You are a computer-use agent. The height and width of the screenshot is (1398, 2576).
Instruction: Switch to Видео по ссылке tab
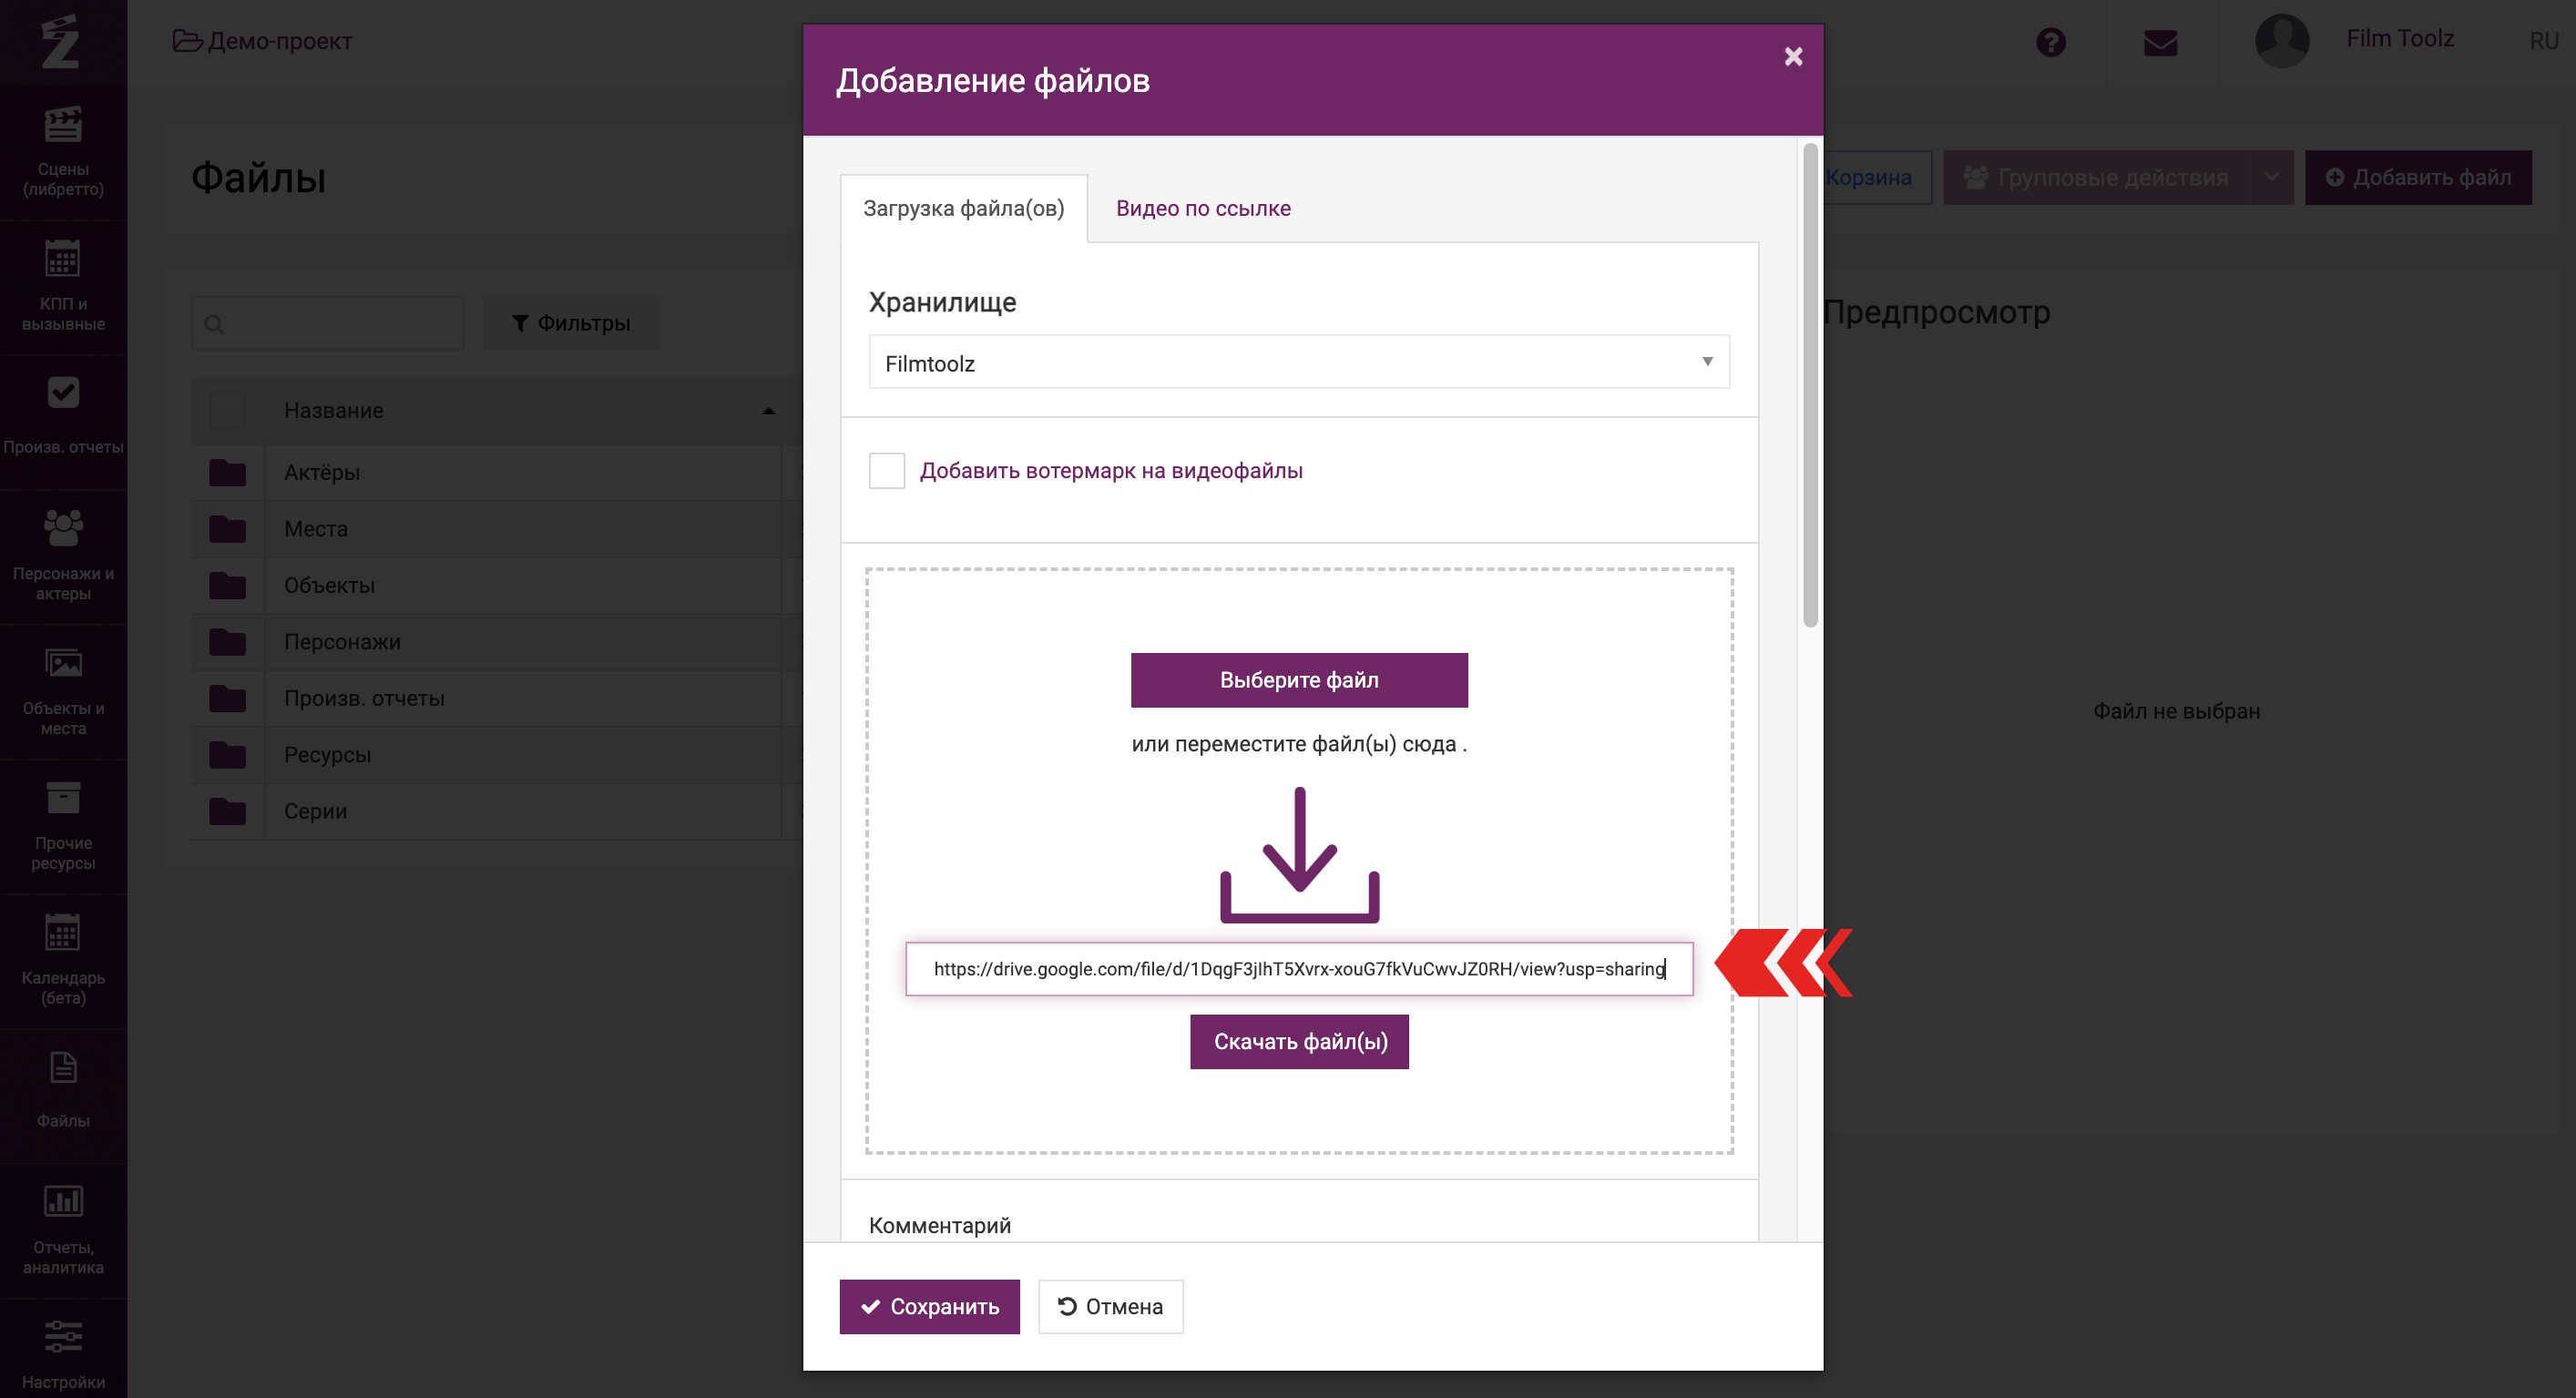tap(1203, 208)
